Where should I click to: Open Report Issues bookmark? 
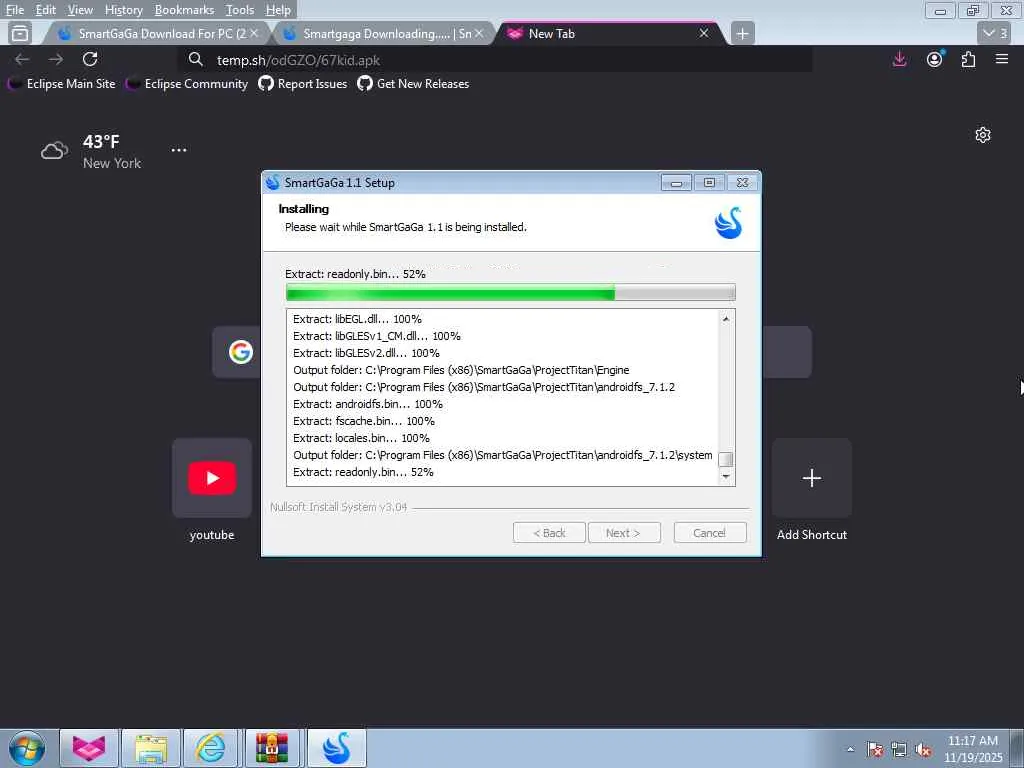click(303, 84)
